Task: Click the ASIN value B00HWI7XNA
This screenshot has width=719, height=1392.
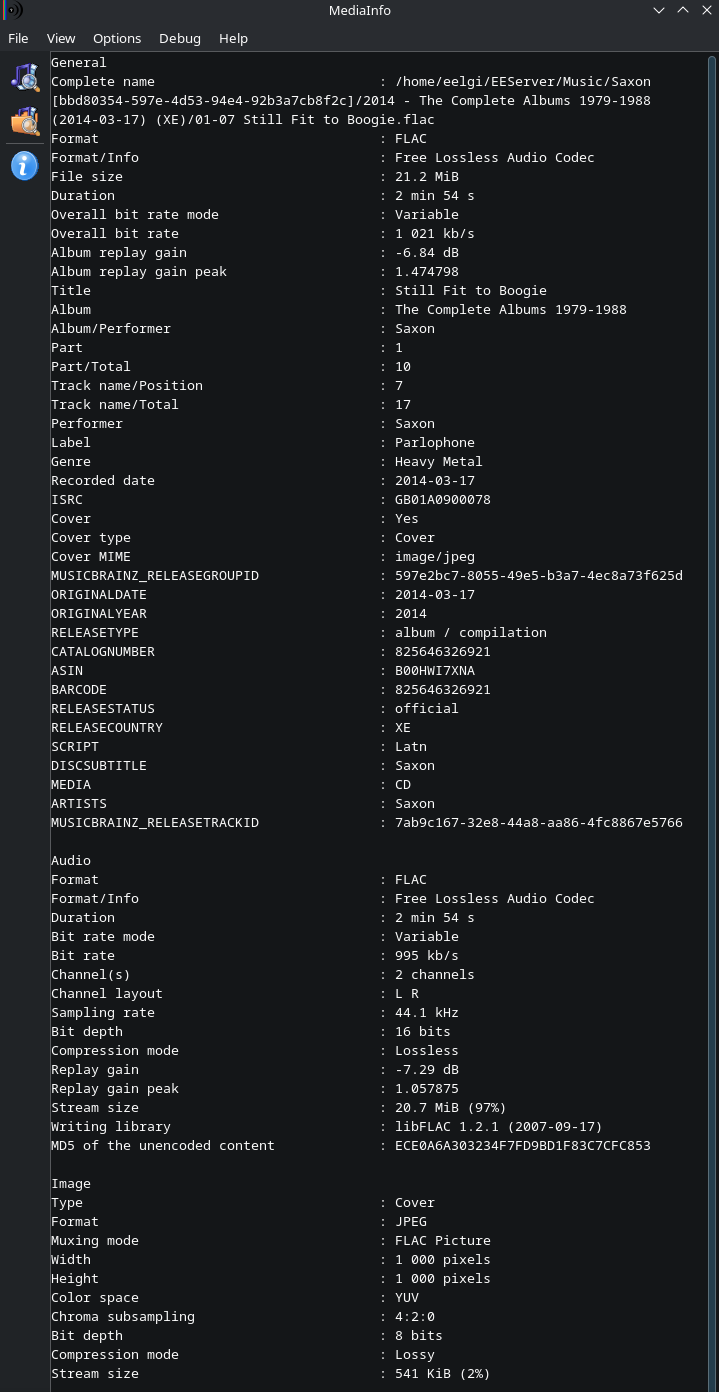Action: (x=435, y=670)
